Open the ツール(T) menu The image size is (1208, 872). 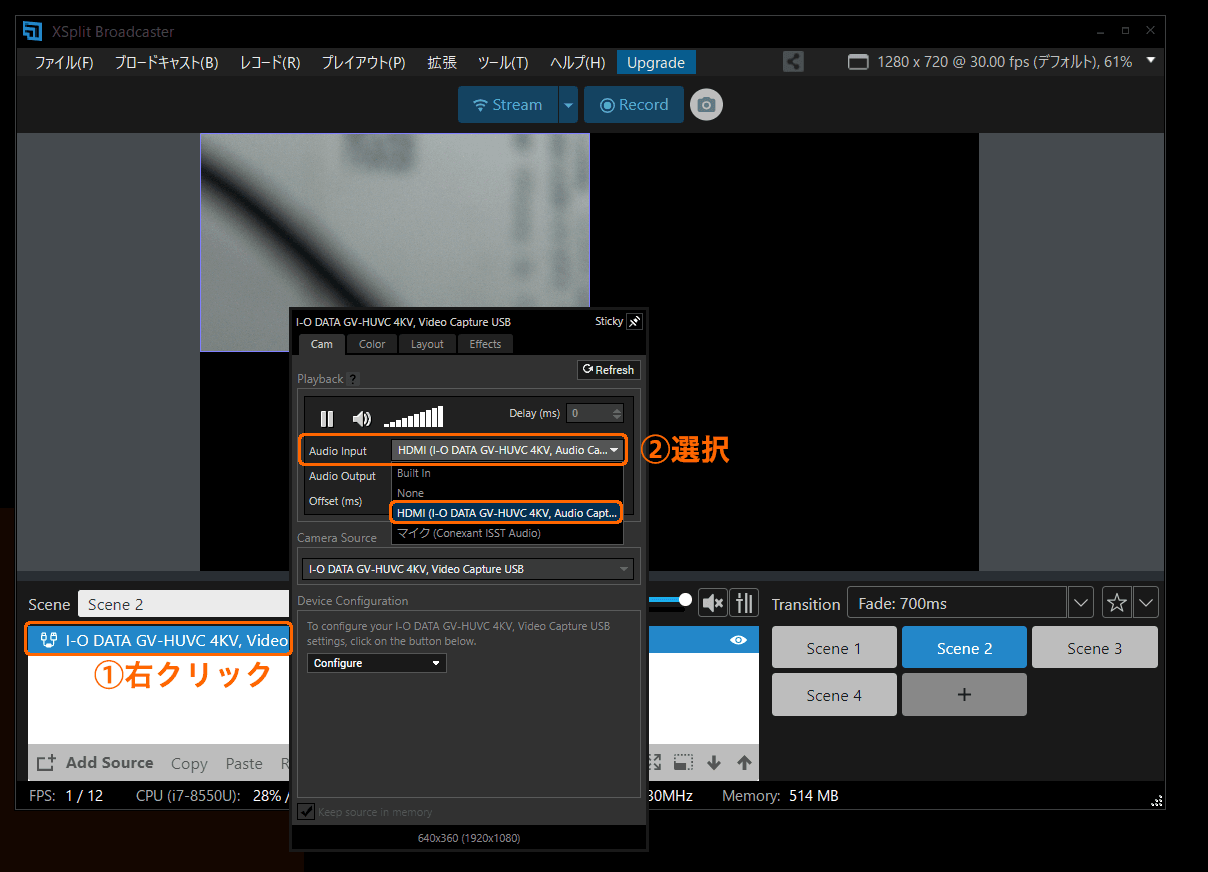pyautogui.click(x=503, y=62)
